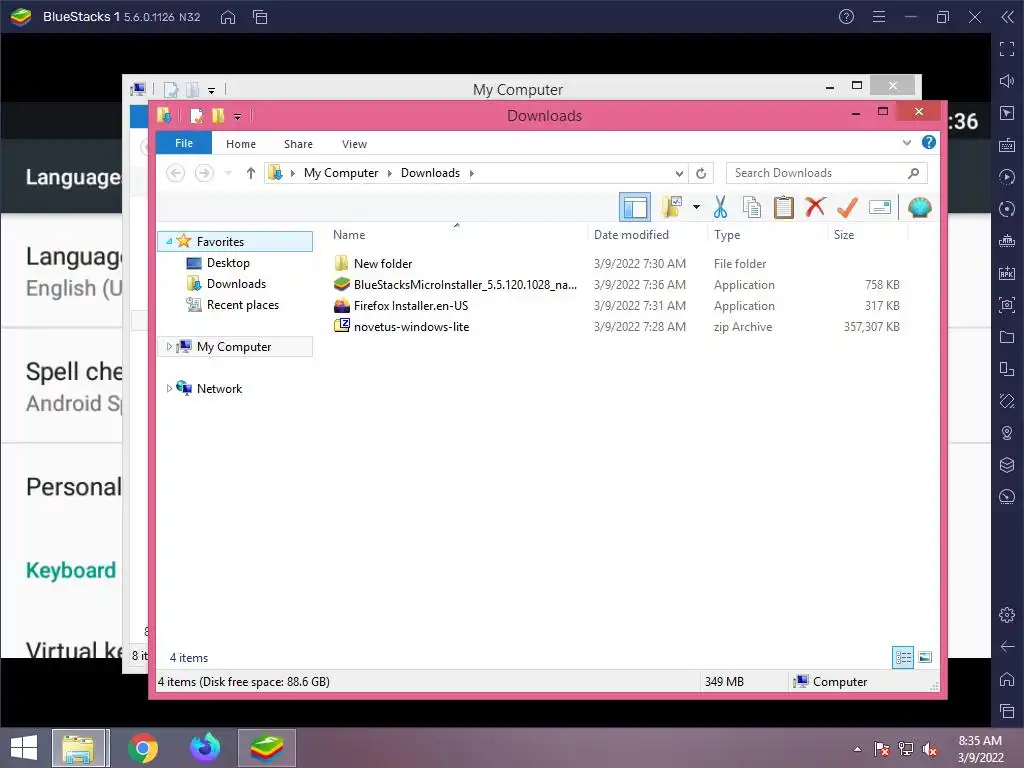This screenshot has height=768, width=1024.
Task: Click the Forward navigation arrow
Action: tap(204, 173)
